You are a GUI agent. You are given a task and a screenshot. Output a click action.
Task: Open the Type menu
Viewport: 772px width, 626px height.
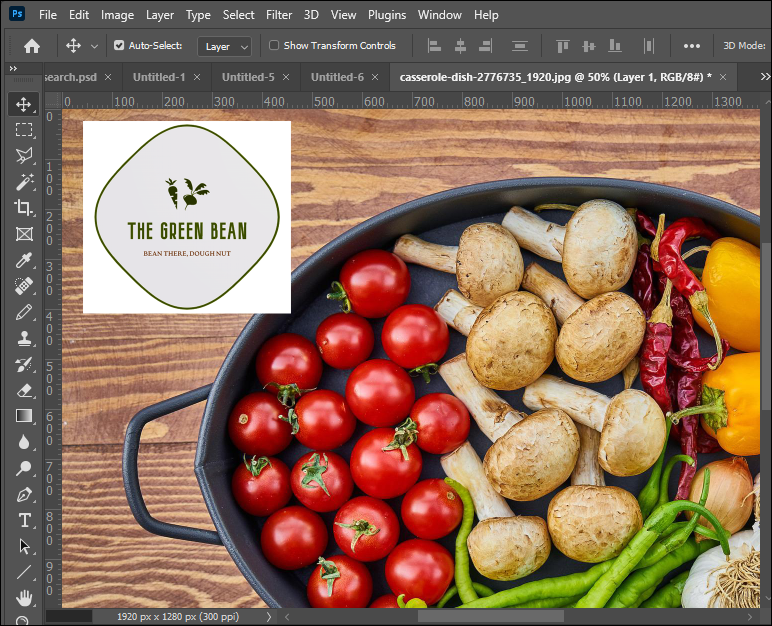(198, 15)
